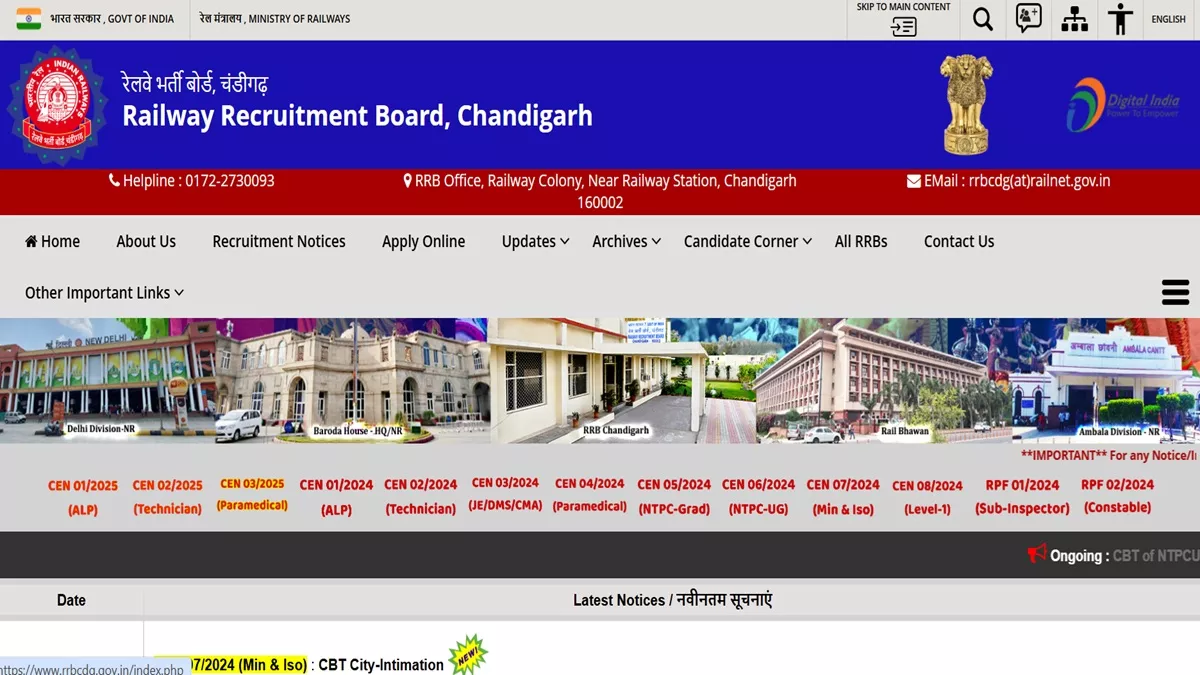This screenshot has width=1200, height=675.
Task: Open CEN 06/2024 (NTPC-UG) link
Action: click(x=759, y=497)
